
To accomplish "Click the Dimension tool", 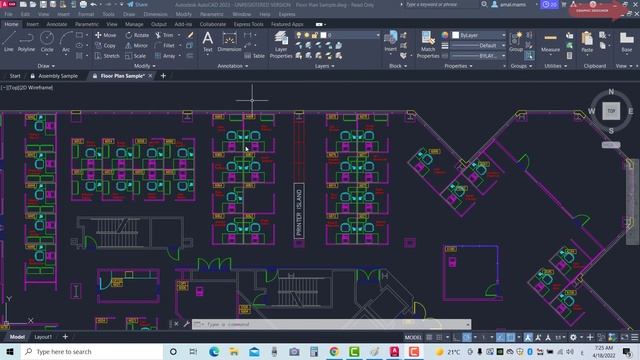I will (x=229, y=42).
